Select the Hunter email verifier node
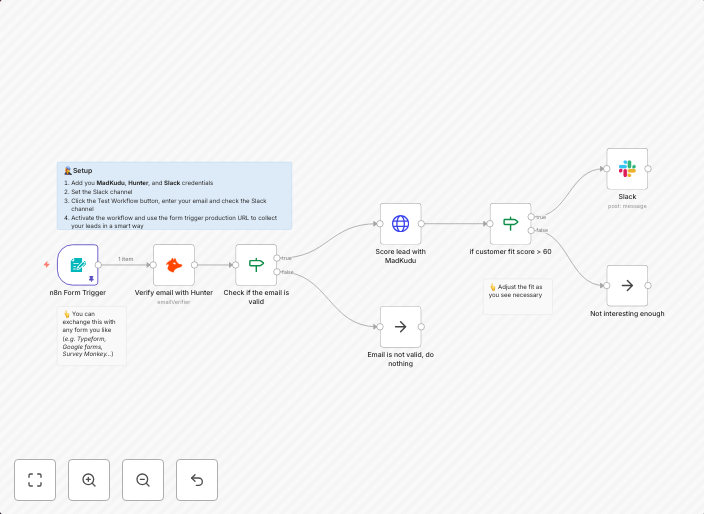704x514 pixels. 174,265
